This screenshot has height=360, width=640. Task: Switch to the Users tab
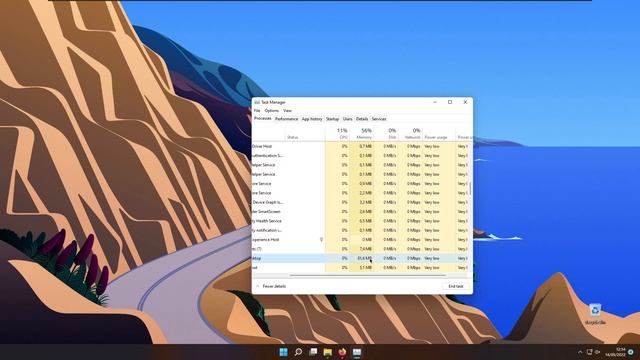347,119
